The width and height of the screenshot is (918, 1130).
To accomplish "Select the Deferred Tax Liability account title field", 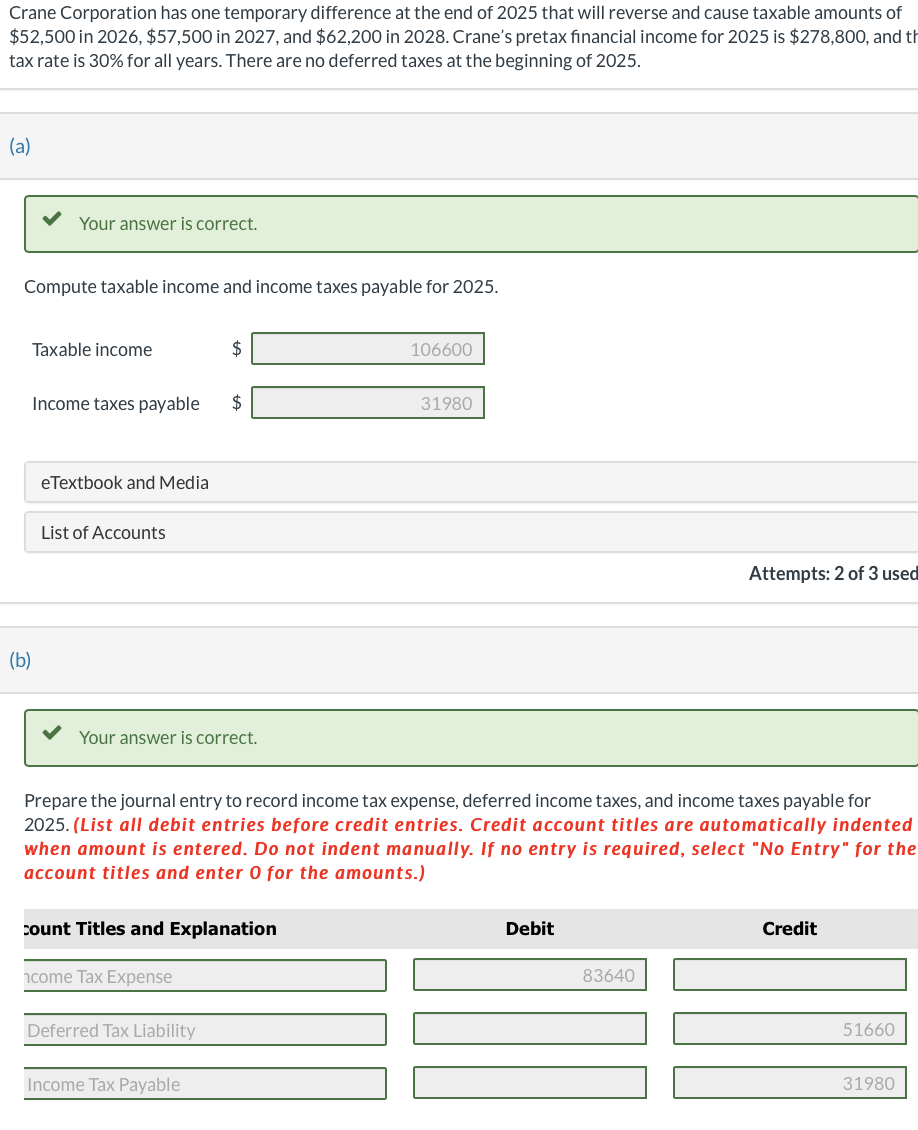I will 205,1030.
